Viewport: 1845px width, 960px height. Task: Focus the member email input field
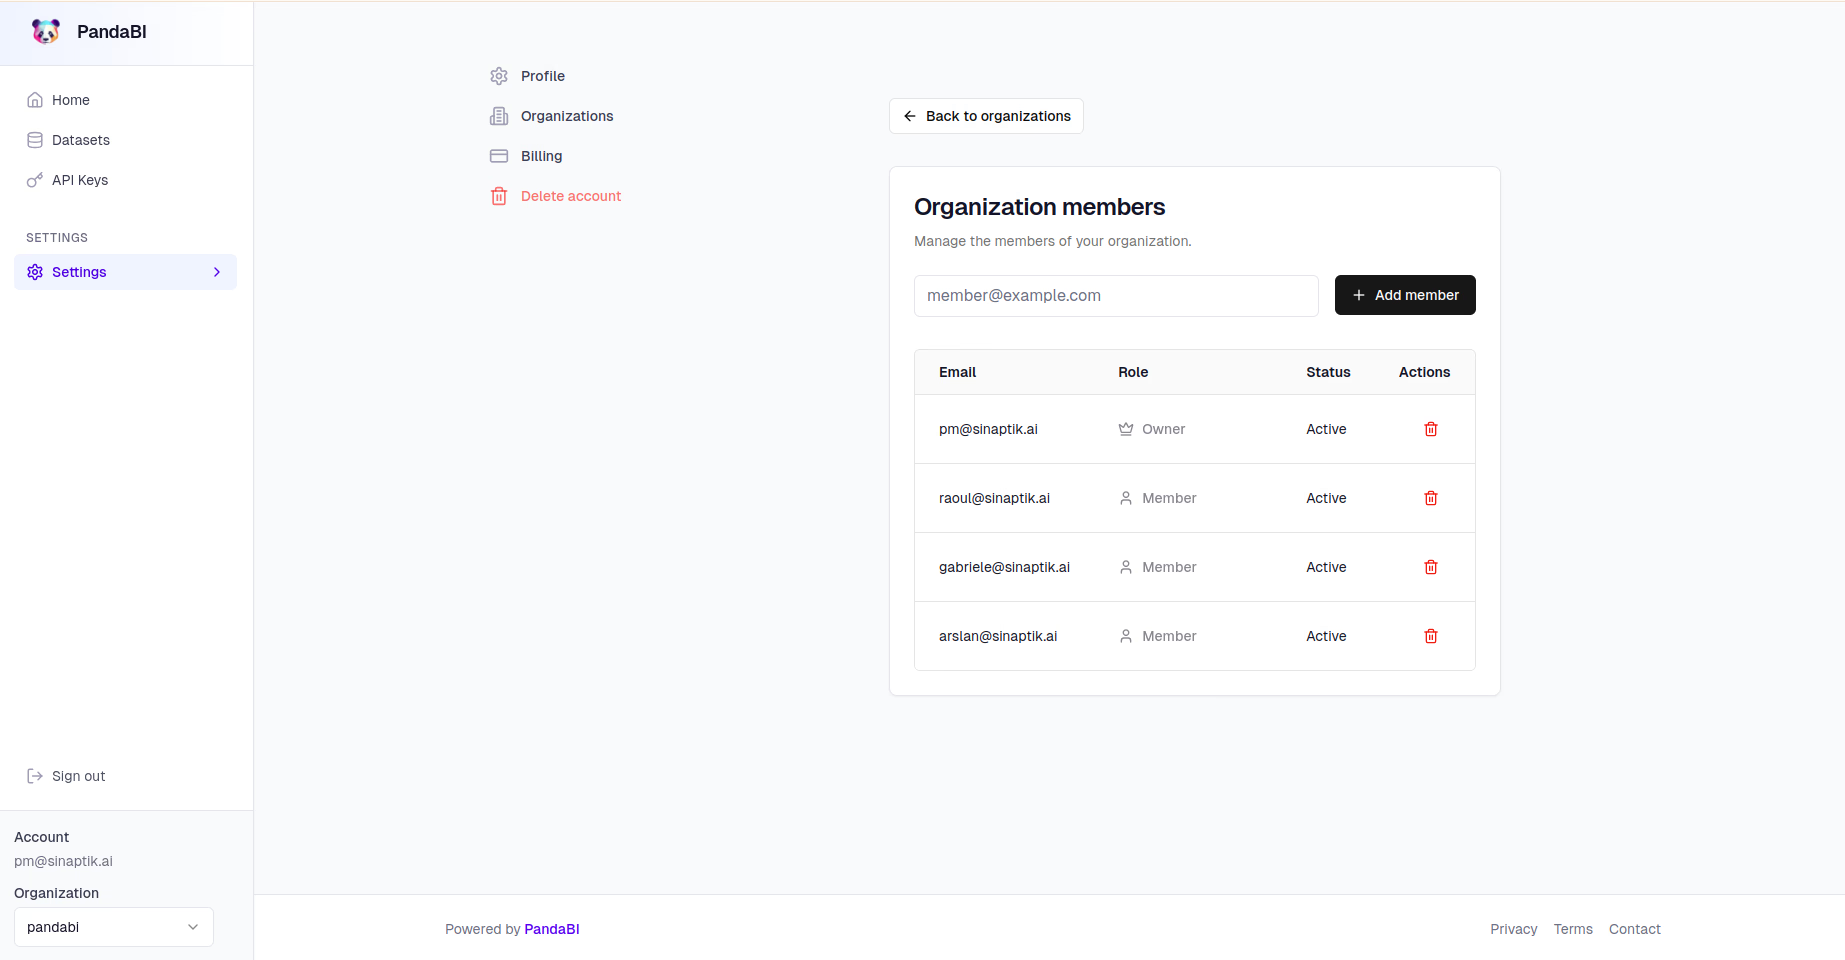[1116, 296]
